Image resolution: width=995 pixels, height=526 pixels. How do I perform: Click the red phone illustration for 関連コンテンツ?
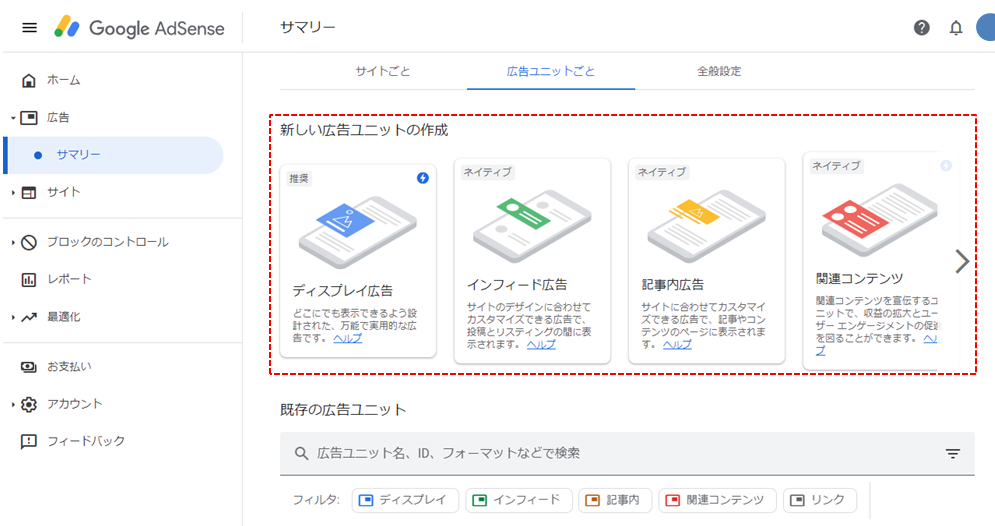[x=880, y=220]
